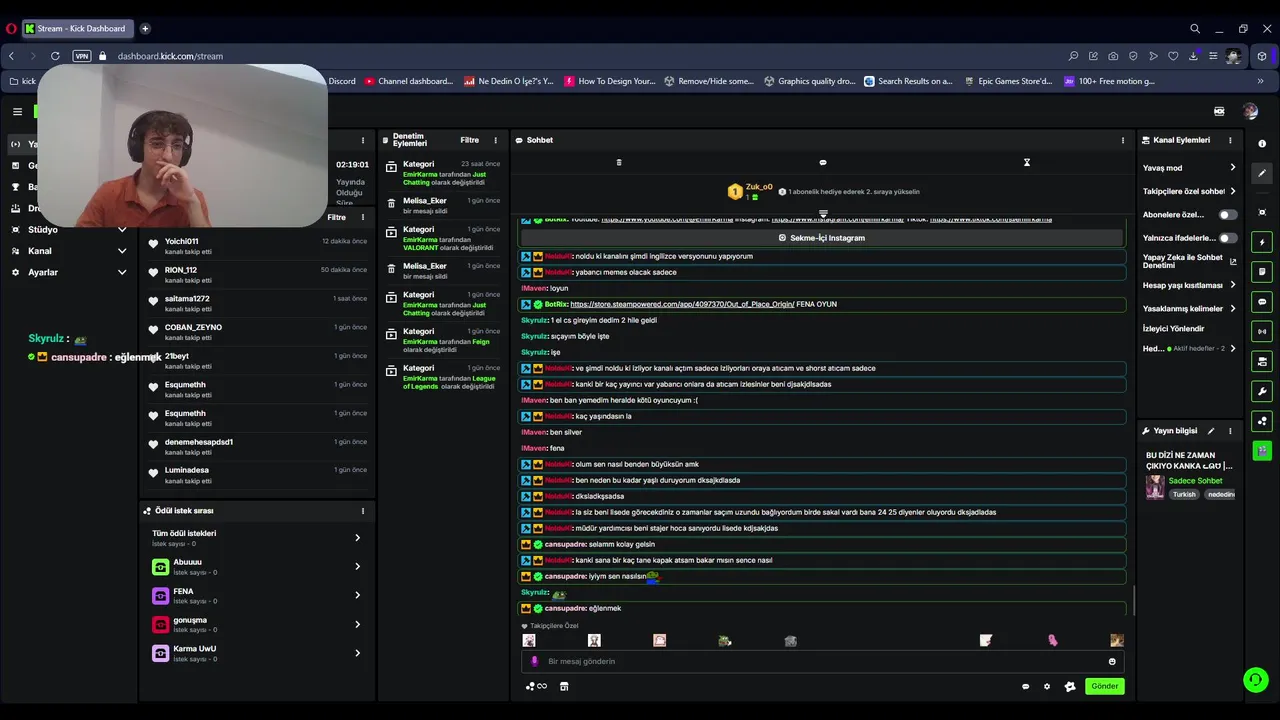This screenshot has width=1280, height=720.
Task: Expand the Abuuuu reward requests
Action: tap(256, 567)
